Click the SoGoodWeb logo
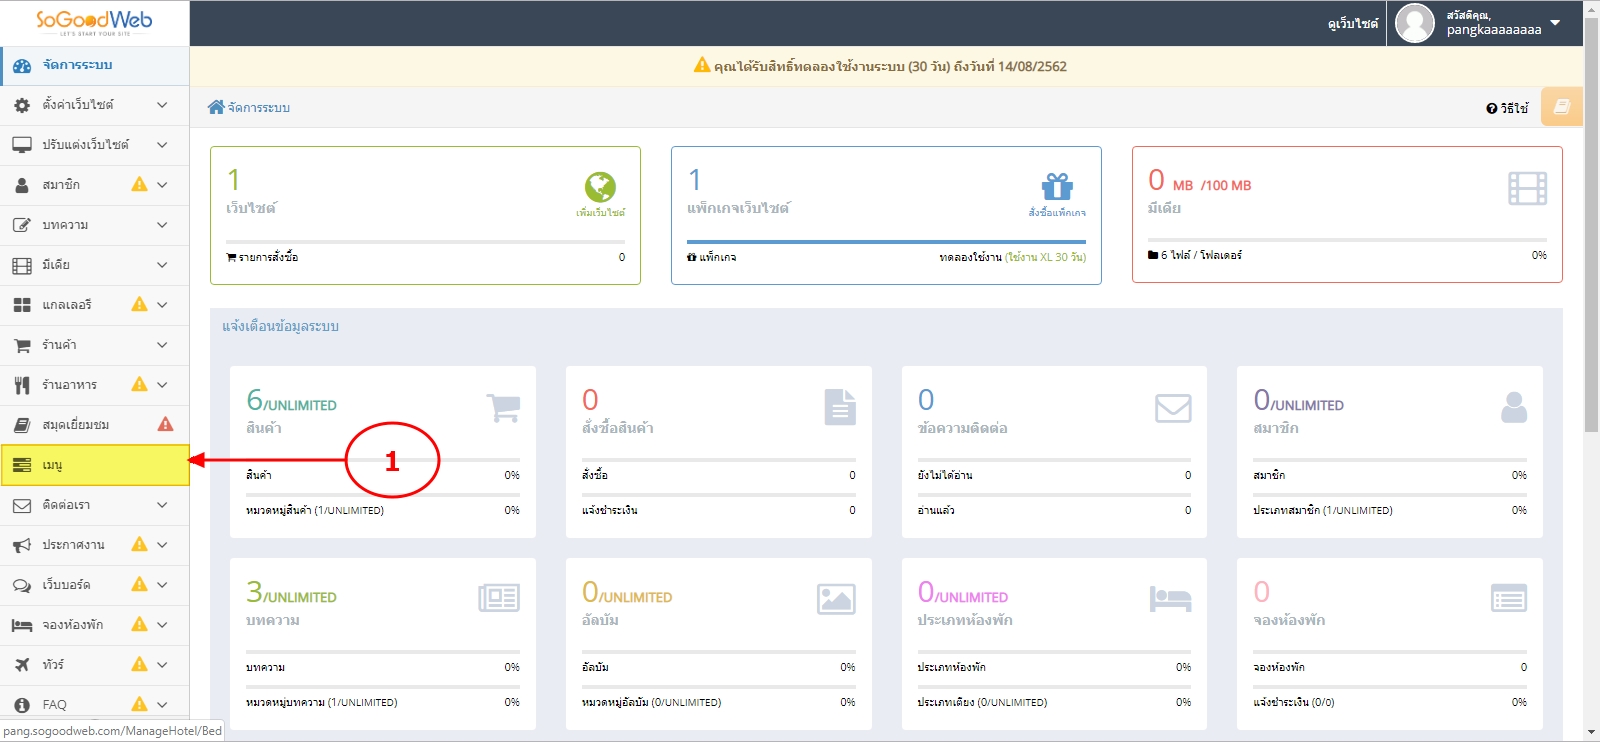1600x742 pixels. 94,22
